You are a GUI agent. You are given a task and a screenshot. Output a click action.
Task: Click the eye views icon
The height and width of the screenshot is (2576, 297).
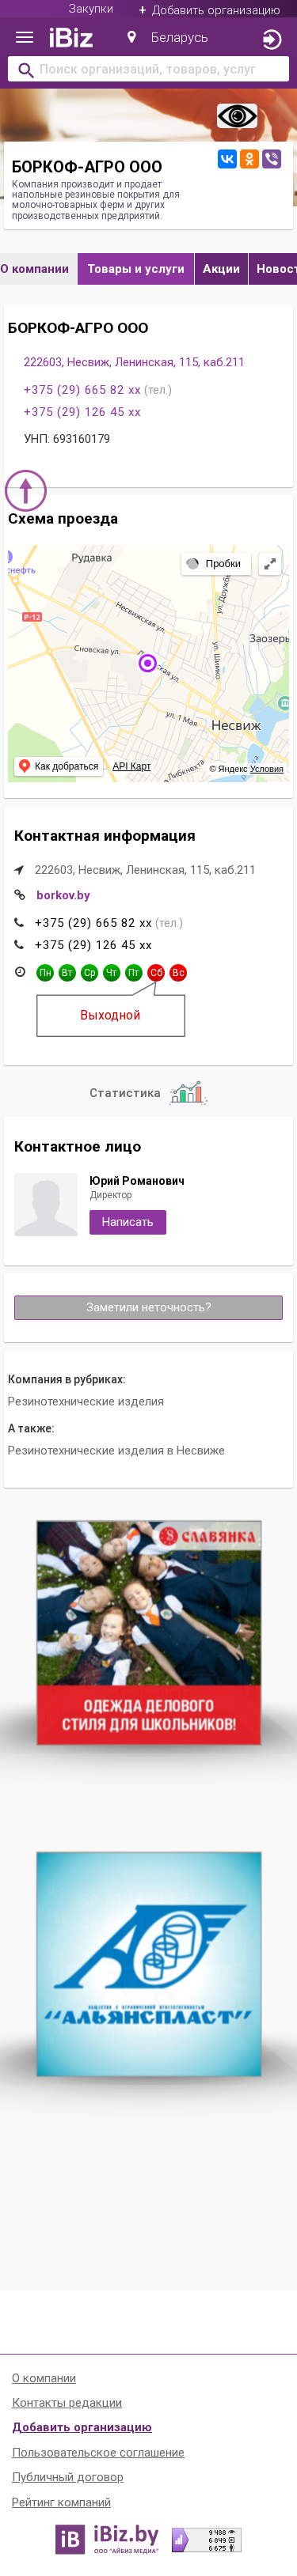[x=237, y=117]
